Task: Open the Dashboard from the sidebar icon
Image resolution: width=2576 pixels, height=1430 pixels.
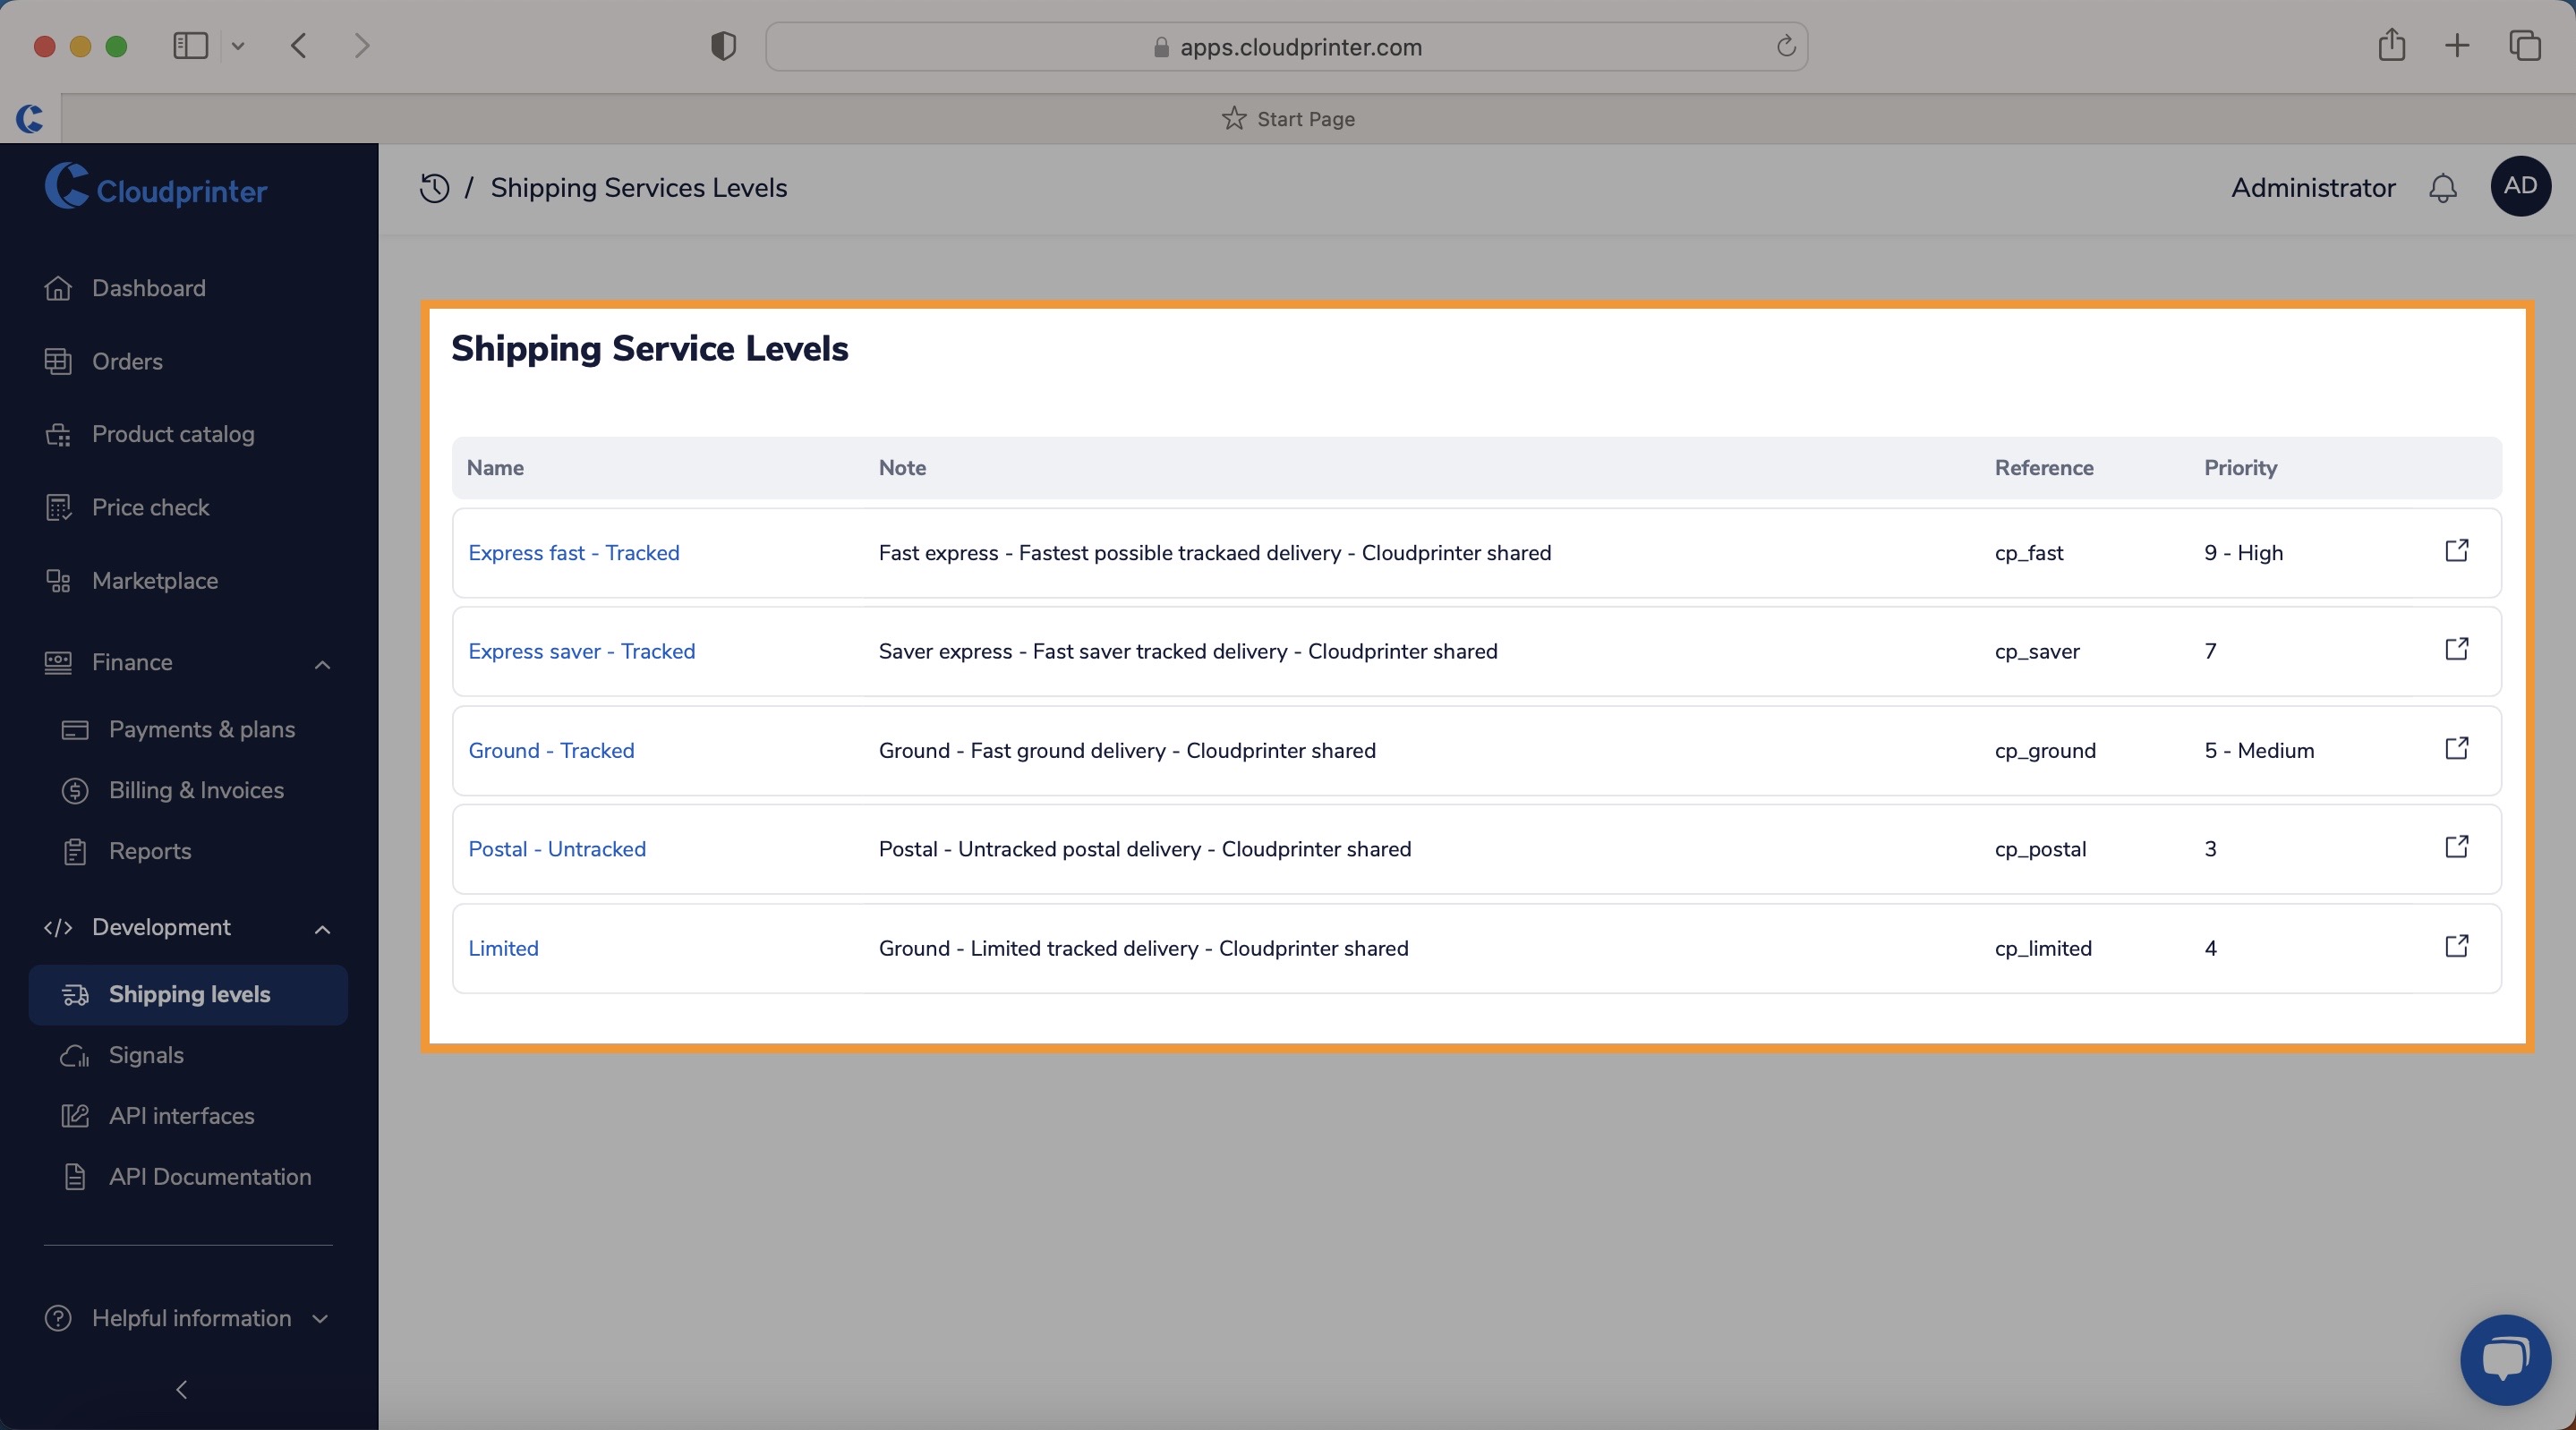Action: (58, 288)
